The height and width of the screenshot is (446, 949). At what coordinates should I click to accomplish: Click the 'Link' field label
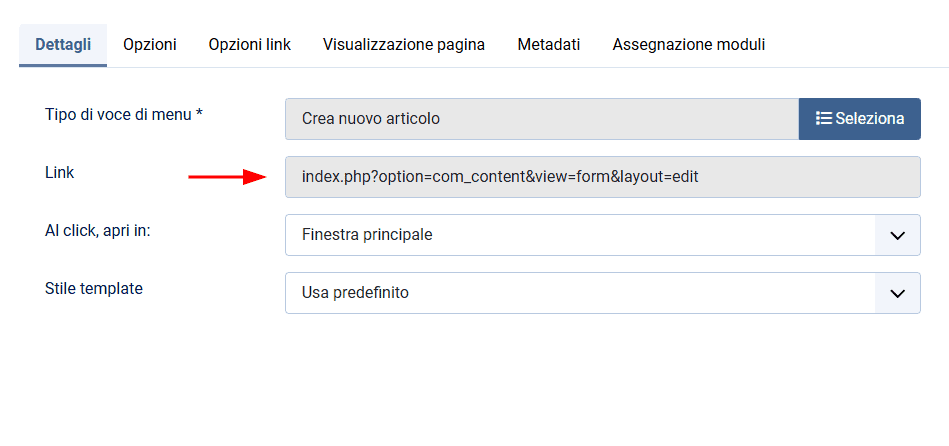(x=60, y=172)
